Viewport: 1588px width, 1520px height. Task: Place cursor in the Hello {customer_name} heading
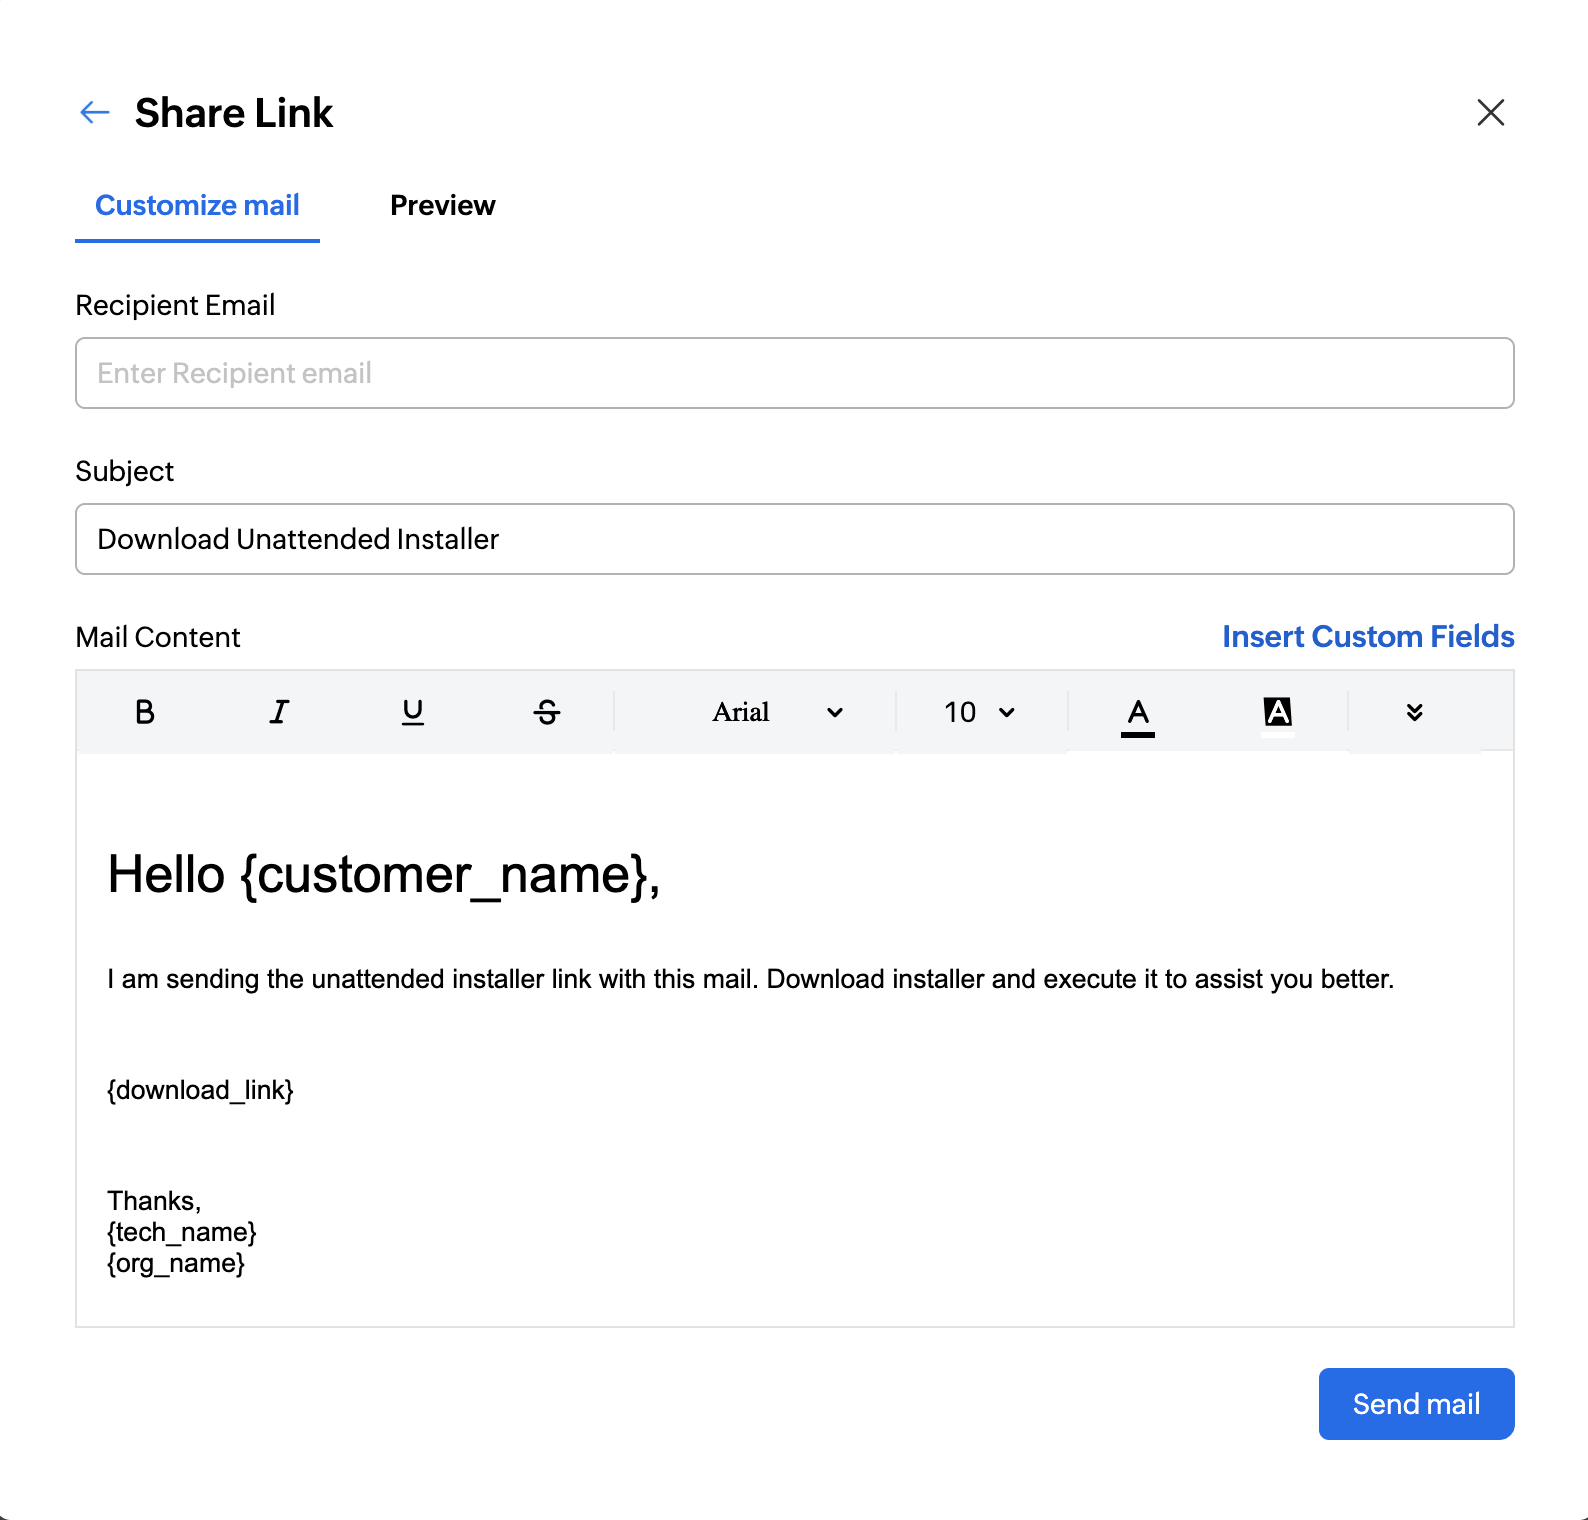pos(383,874)
